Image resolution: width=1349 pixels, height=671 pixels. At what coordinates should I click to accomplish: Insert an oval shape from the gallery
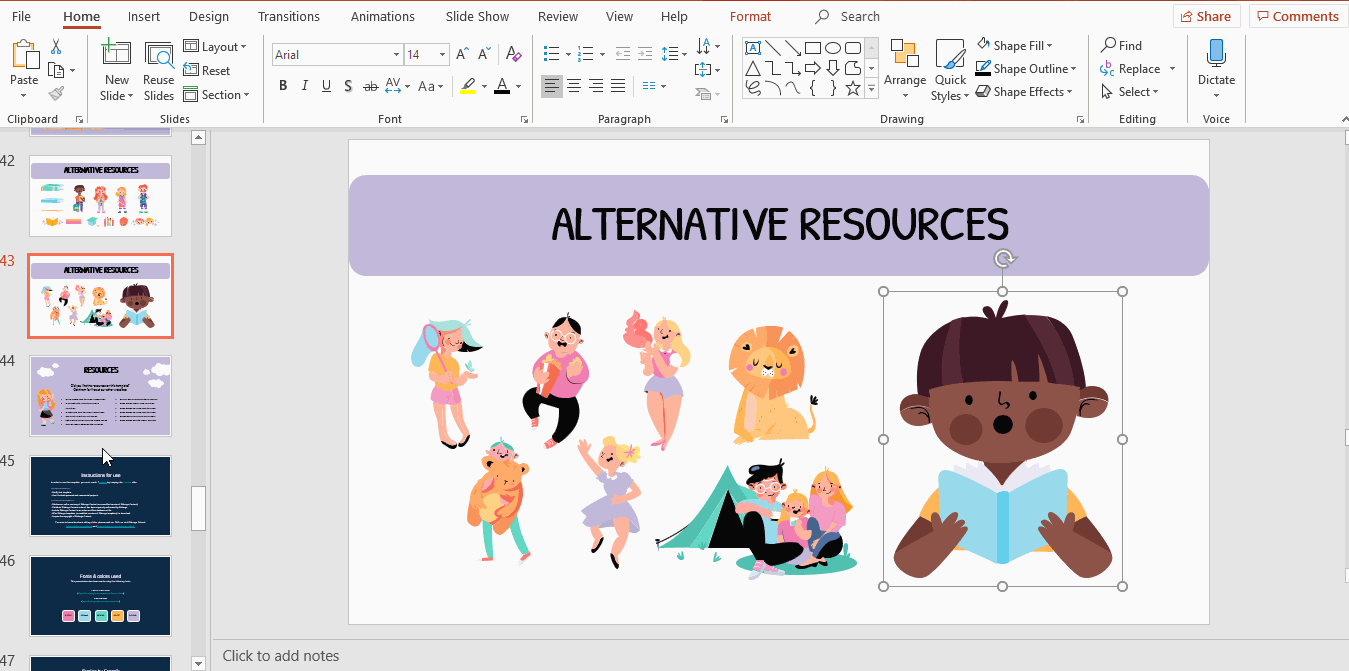831,47
